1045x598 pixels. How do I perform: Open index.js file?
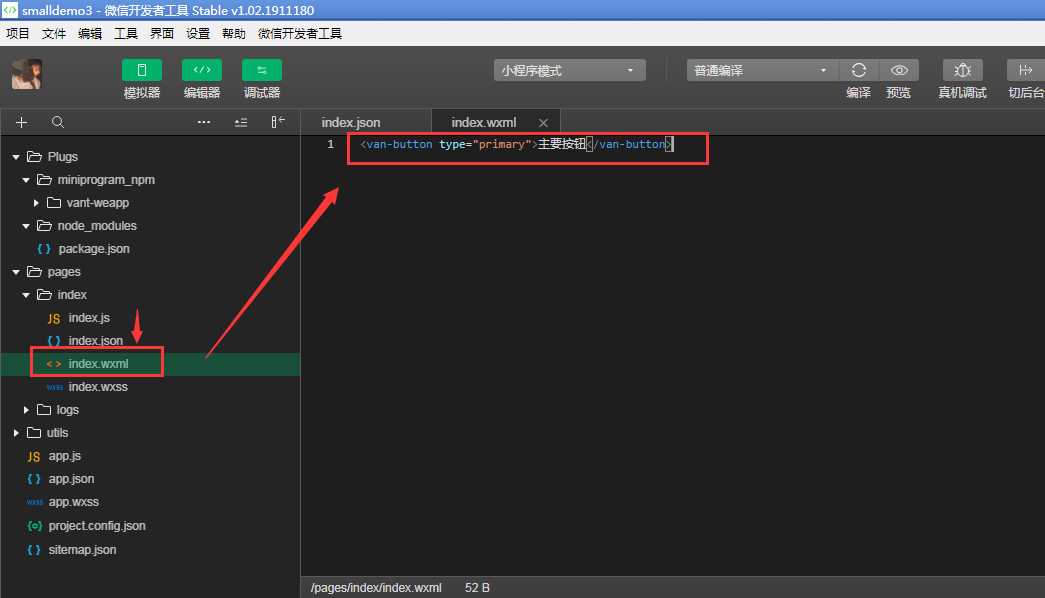click(89, 318)
